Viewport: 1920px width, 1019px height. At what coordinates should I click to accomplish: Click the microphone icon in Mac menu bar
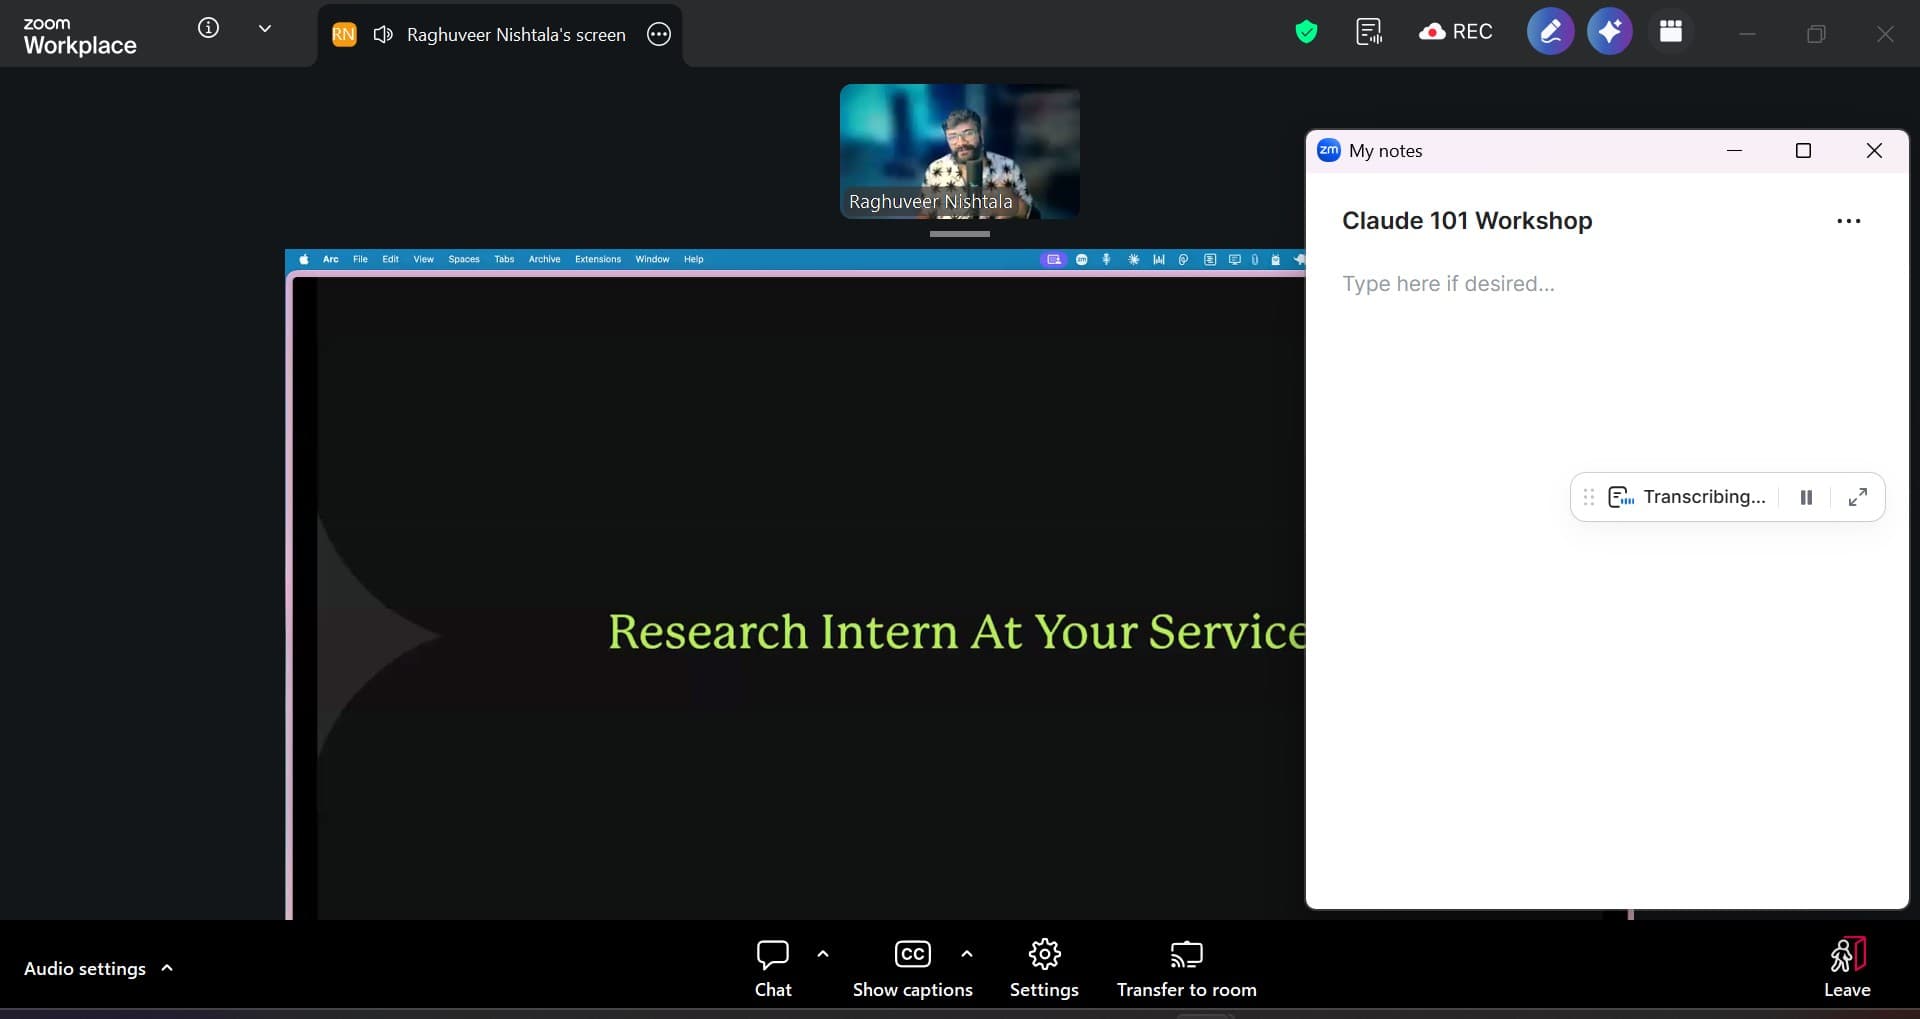point(1107,259)
